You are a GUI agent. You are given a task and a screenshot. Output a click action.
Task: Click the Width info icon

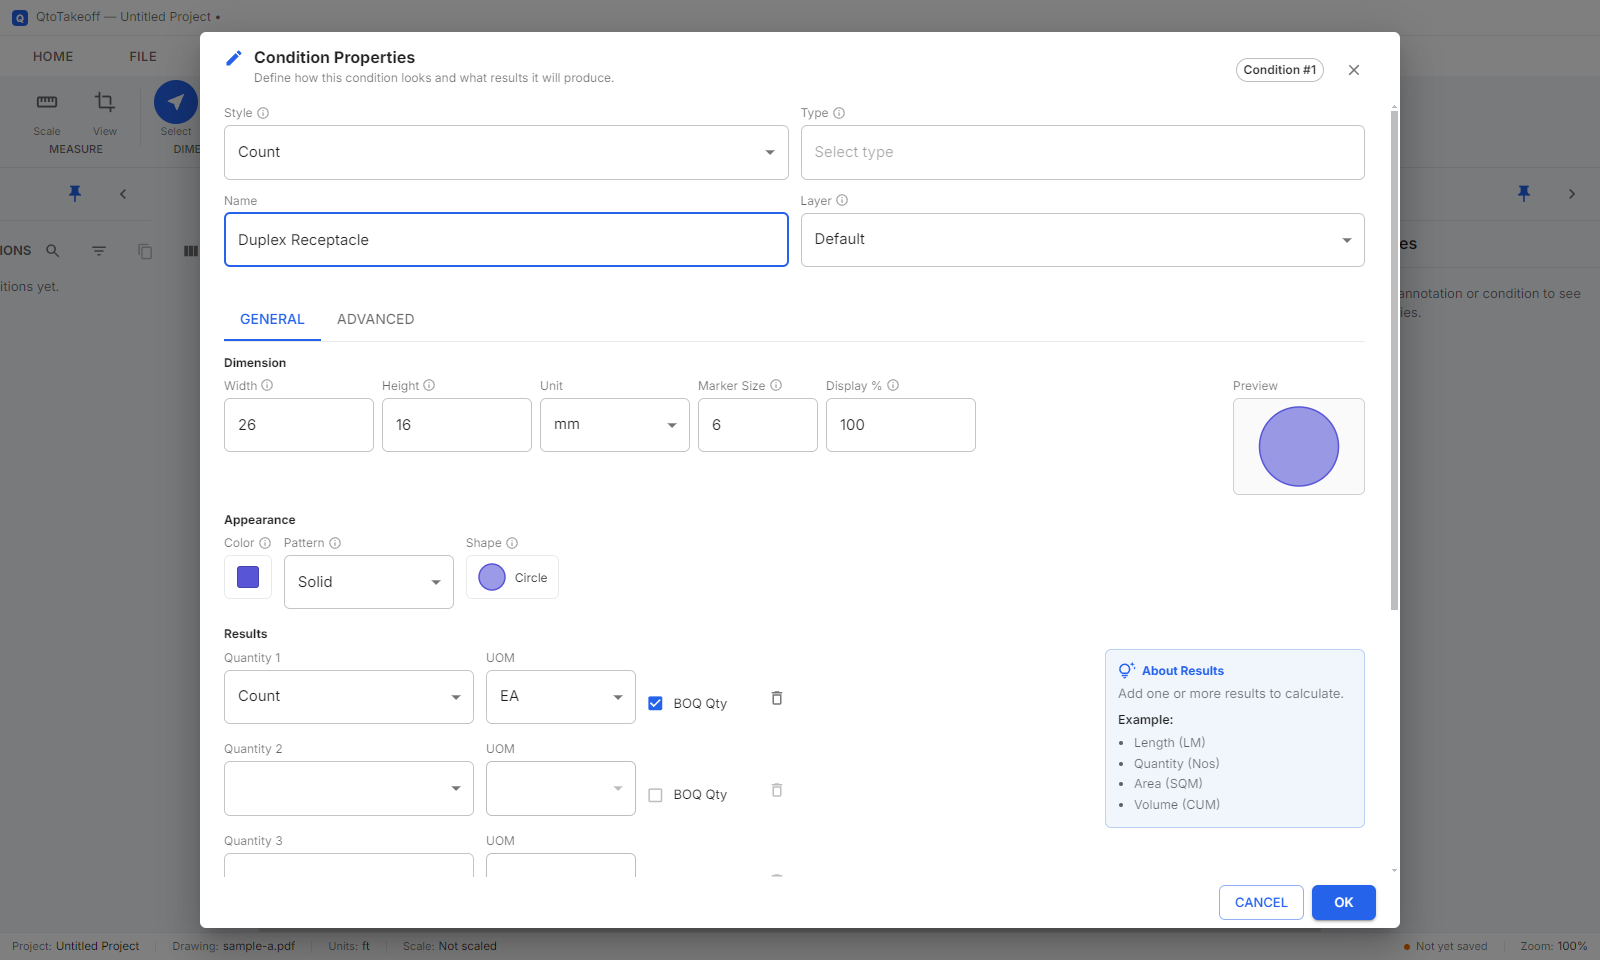(267, 385)
